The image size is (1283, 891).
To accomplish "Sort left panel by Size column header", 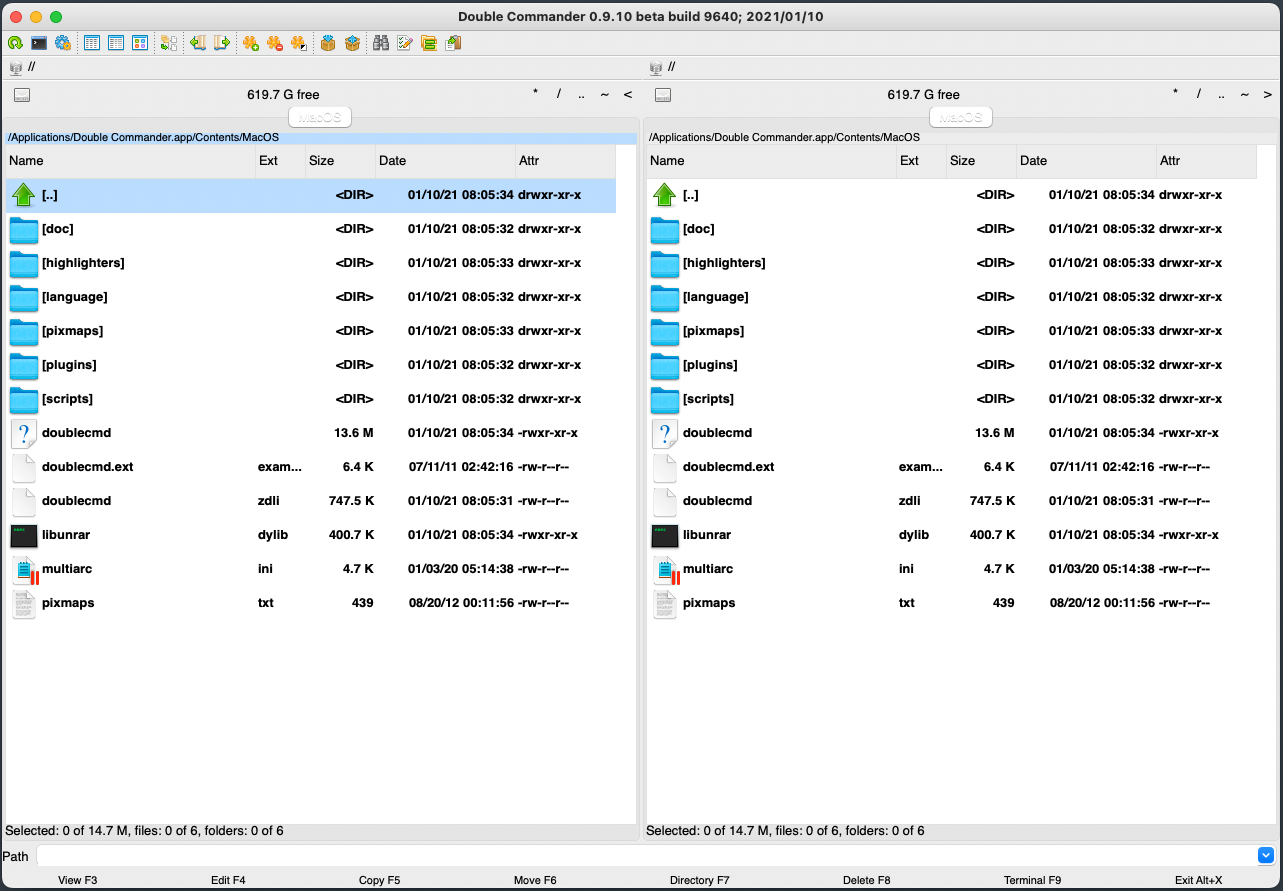I will (340, 161).
